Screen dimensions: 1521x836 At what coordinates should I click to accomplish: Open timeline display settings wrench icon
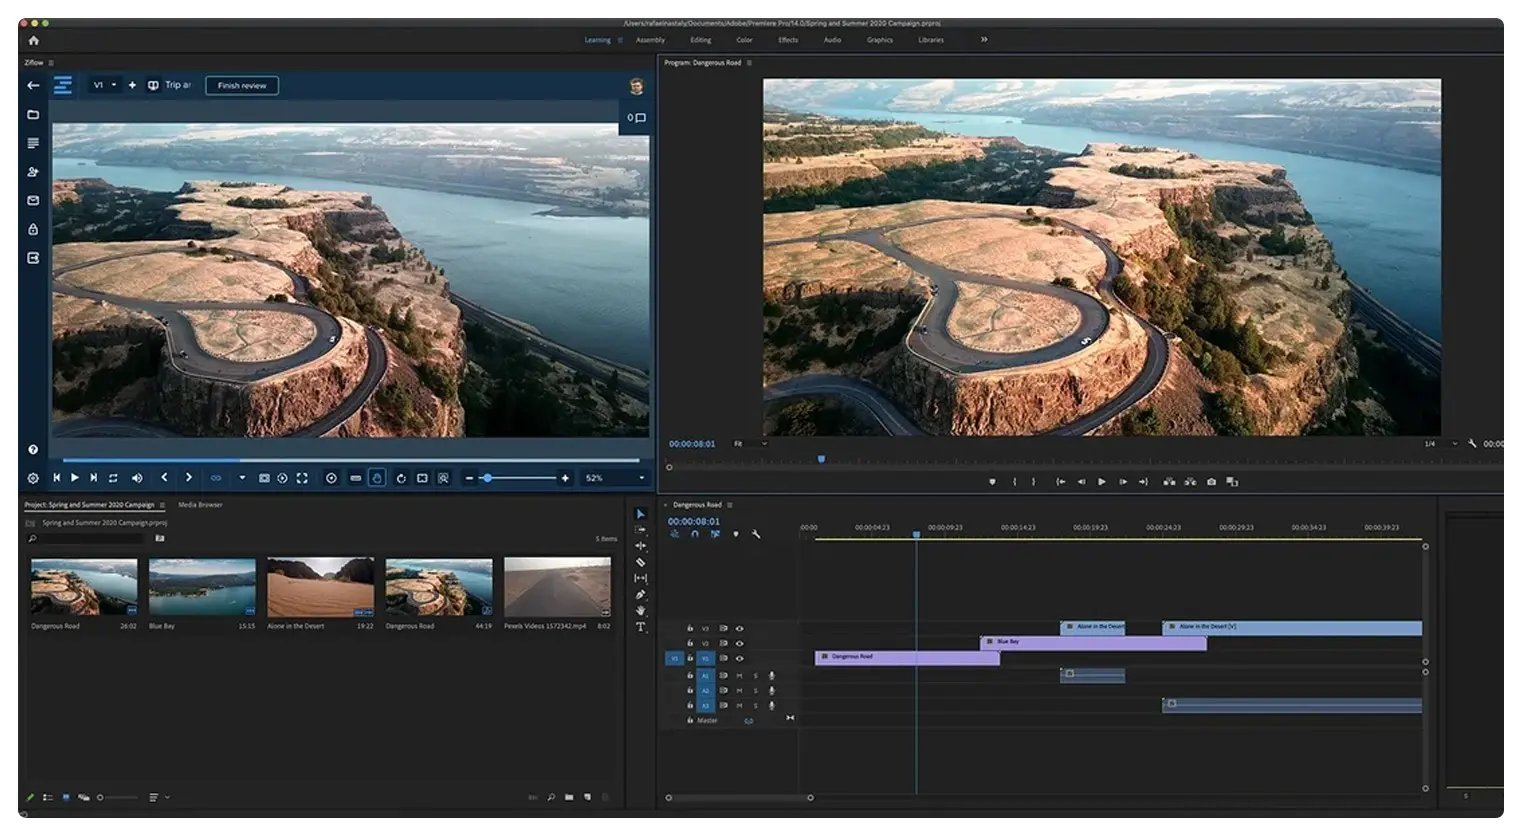756,535
